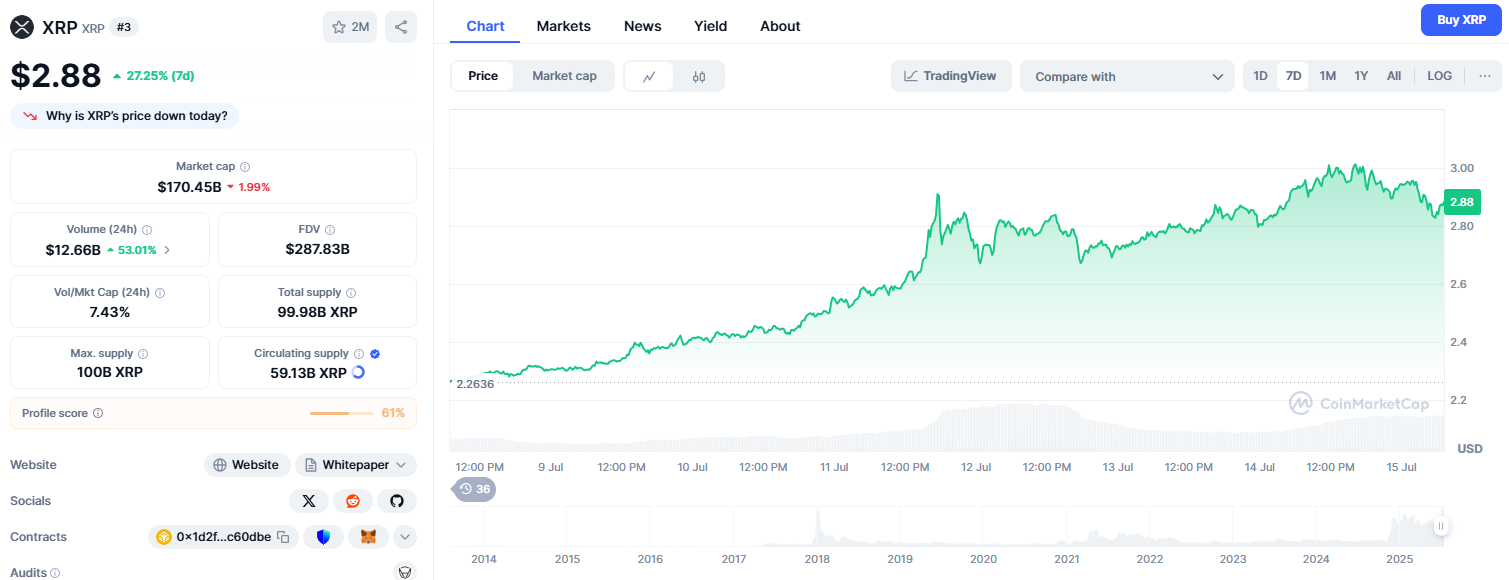Open the Chart tab

click(x=485, y=26)
